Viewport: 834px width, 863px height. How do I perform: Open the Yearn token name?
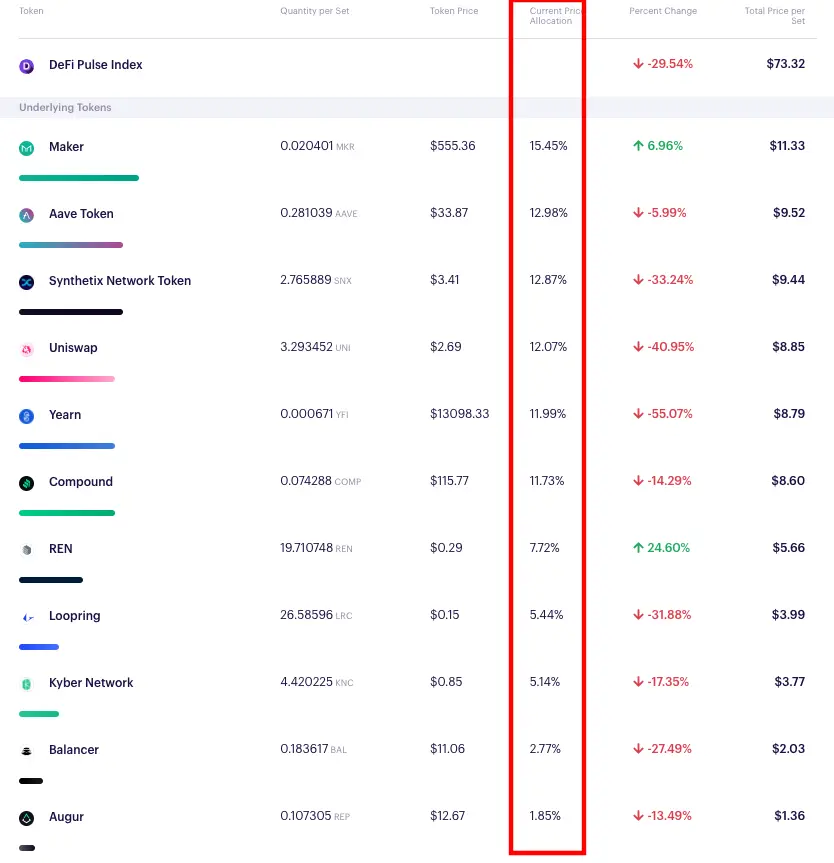[65, 414]
